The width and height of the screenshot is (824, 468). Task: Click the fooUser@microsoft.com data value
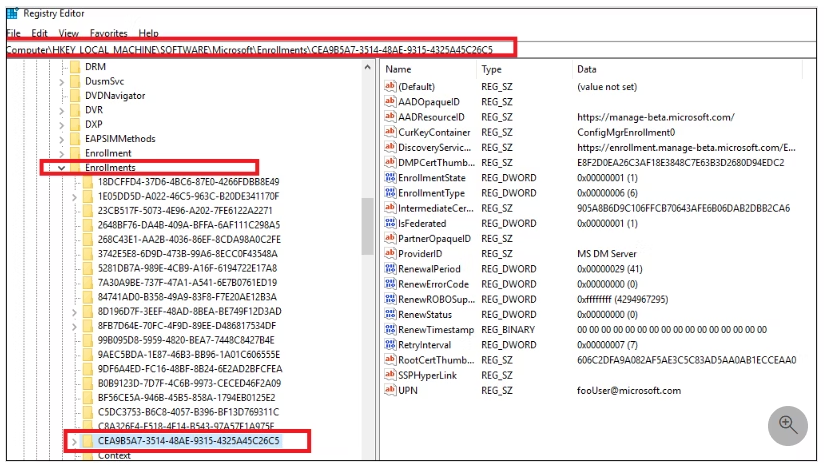click(x=629, y=391)
